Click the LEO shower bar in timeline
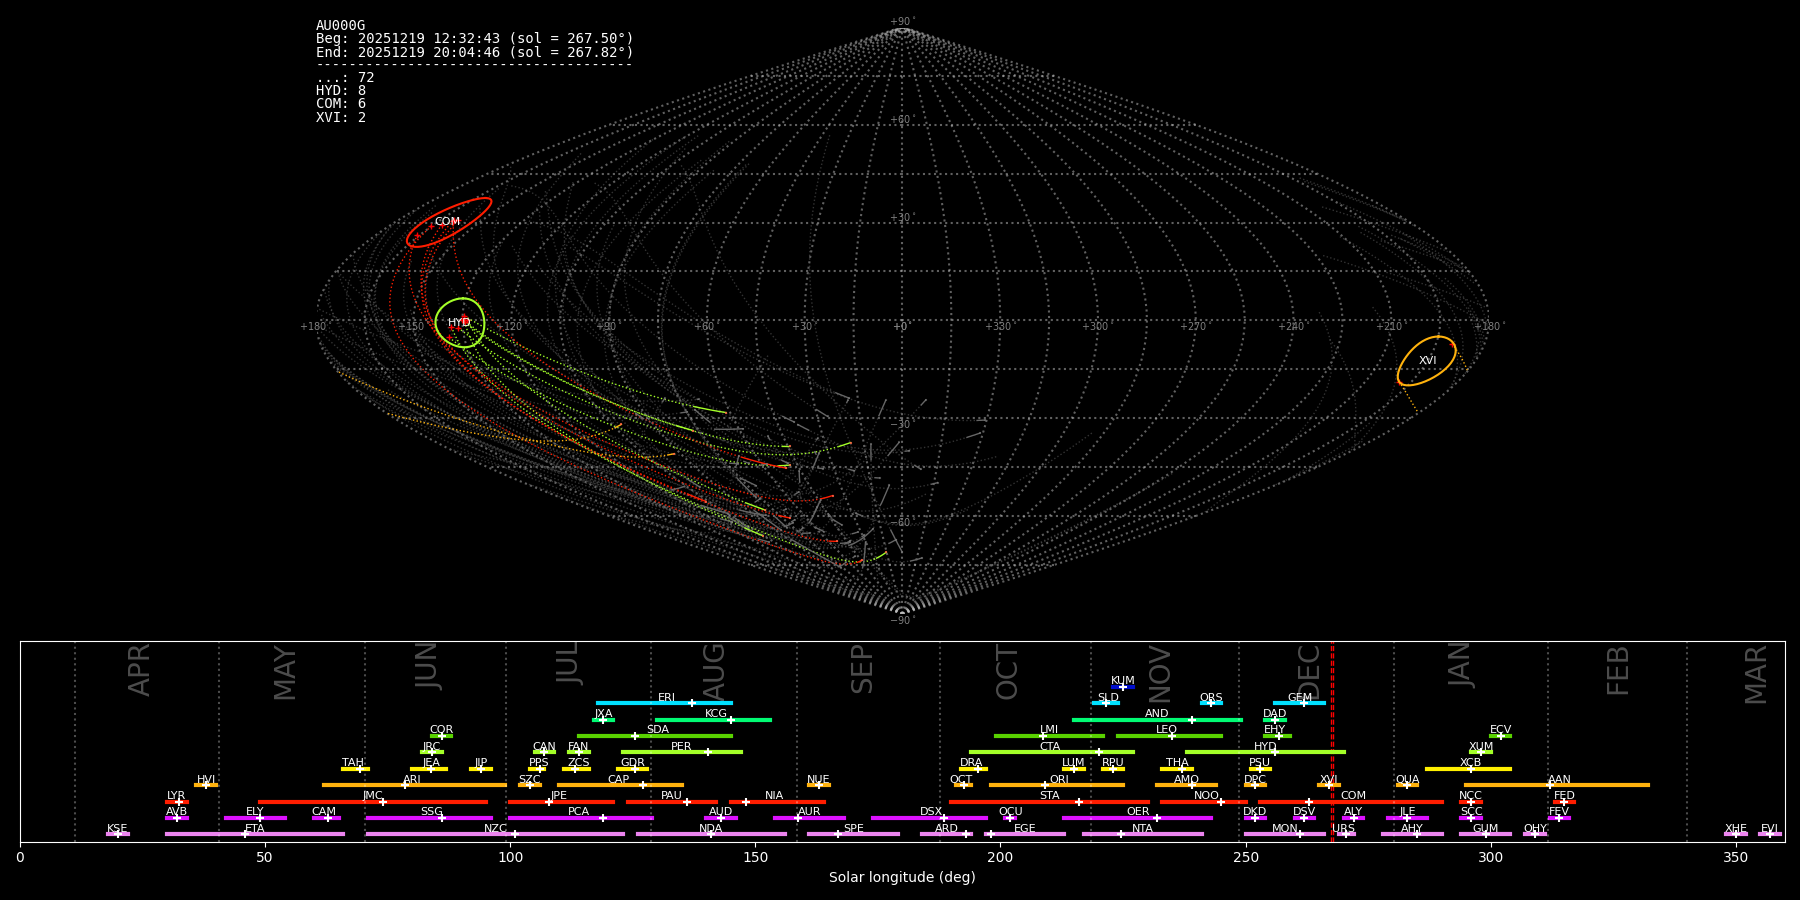The width and height of the screenshot is (1800, 900). pyautogui.click(x=1169, y=736)
